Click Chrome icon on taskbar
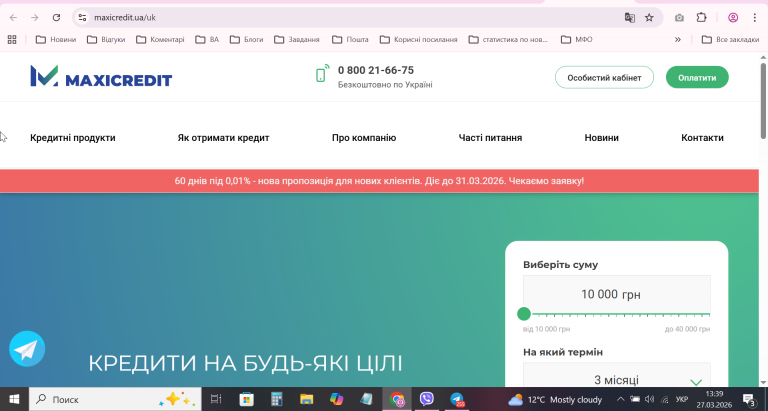 397,399
